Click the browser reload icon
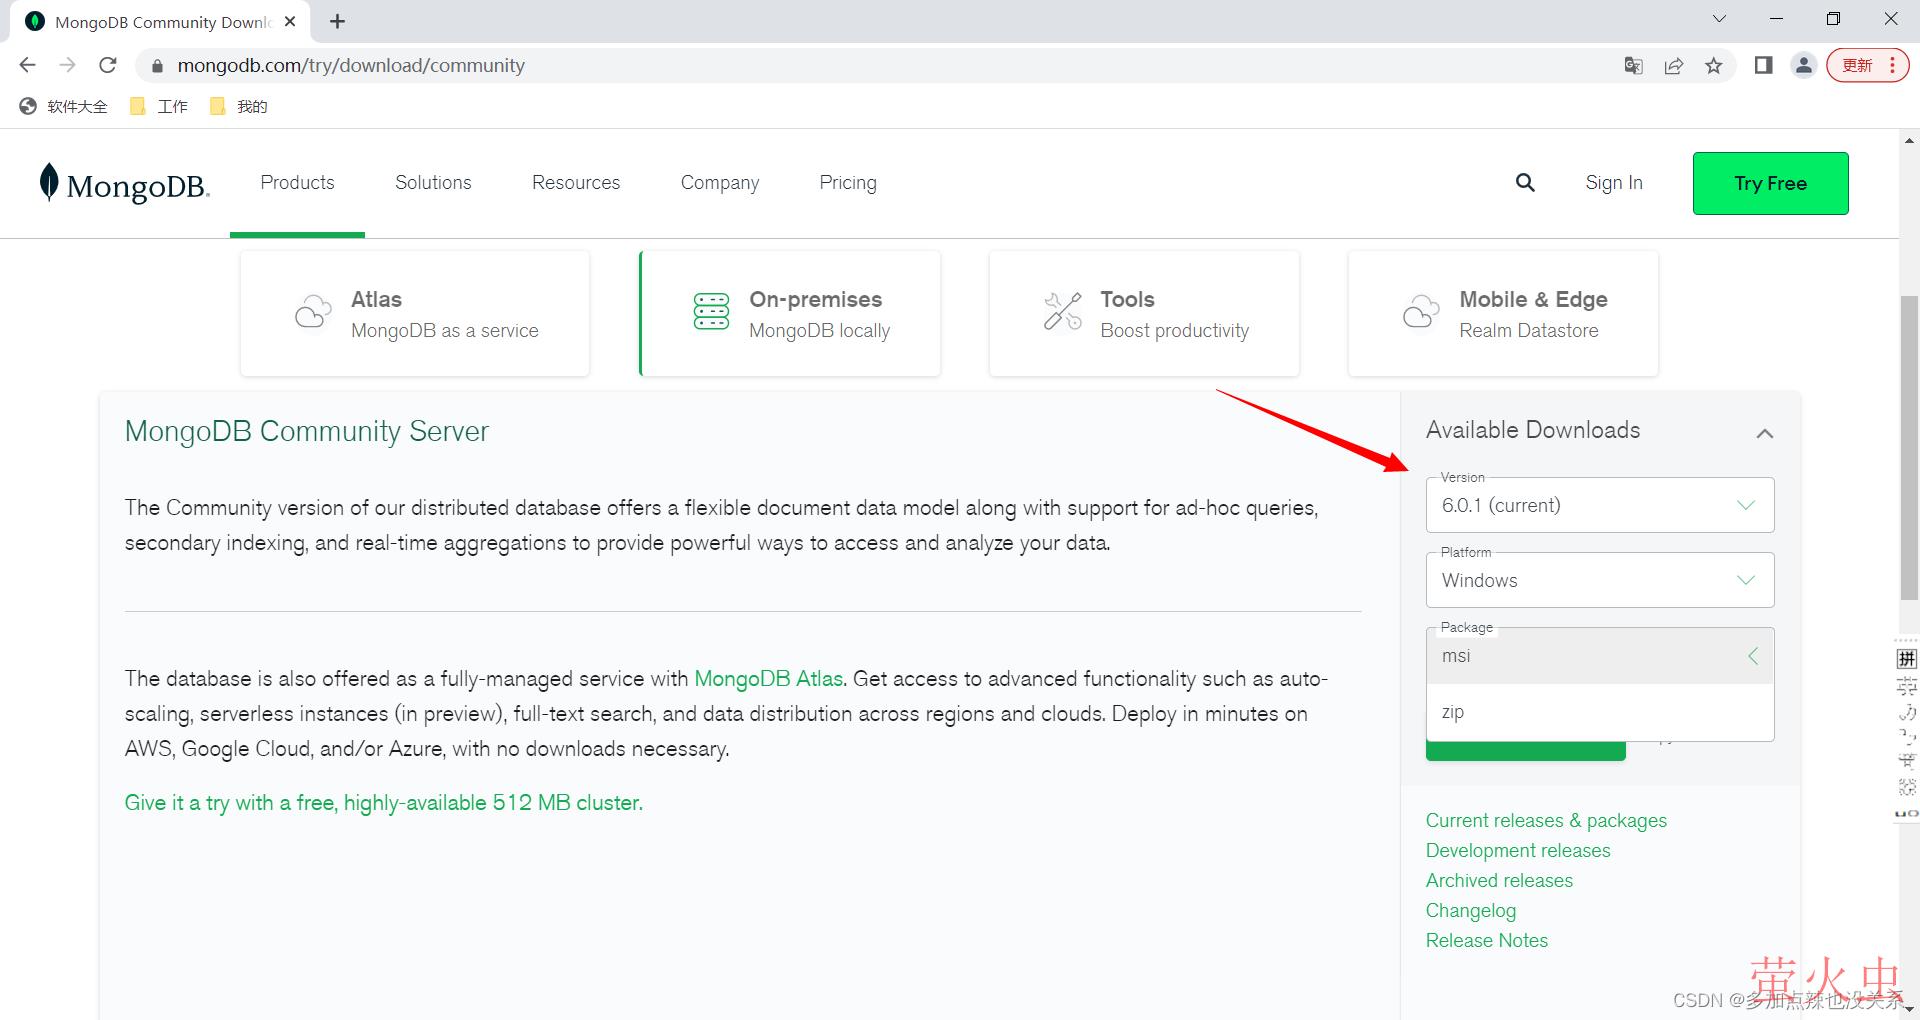 (108, 66)
